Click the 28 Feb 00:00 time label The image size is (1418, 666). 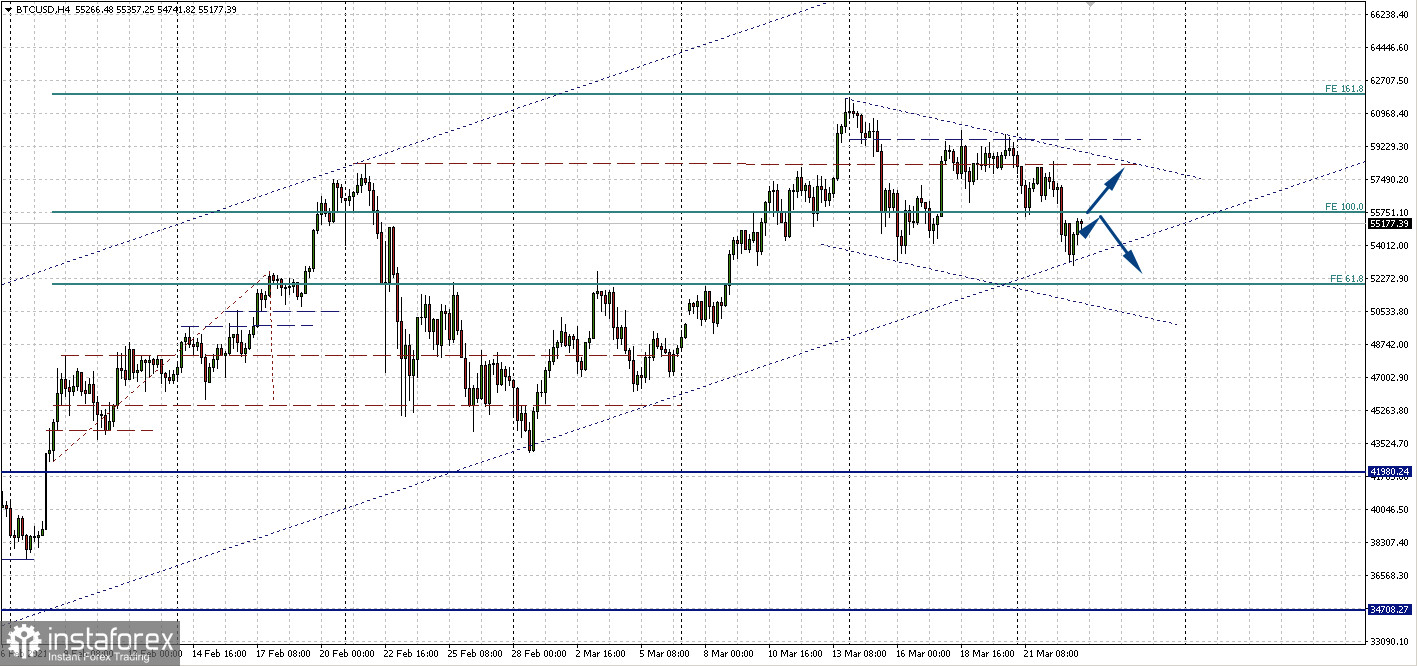pyautogui.click(x=541, y=653)
